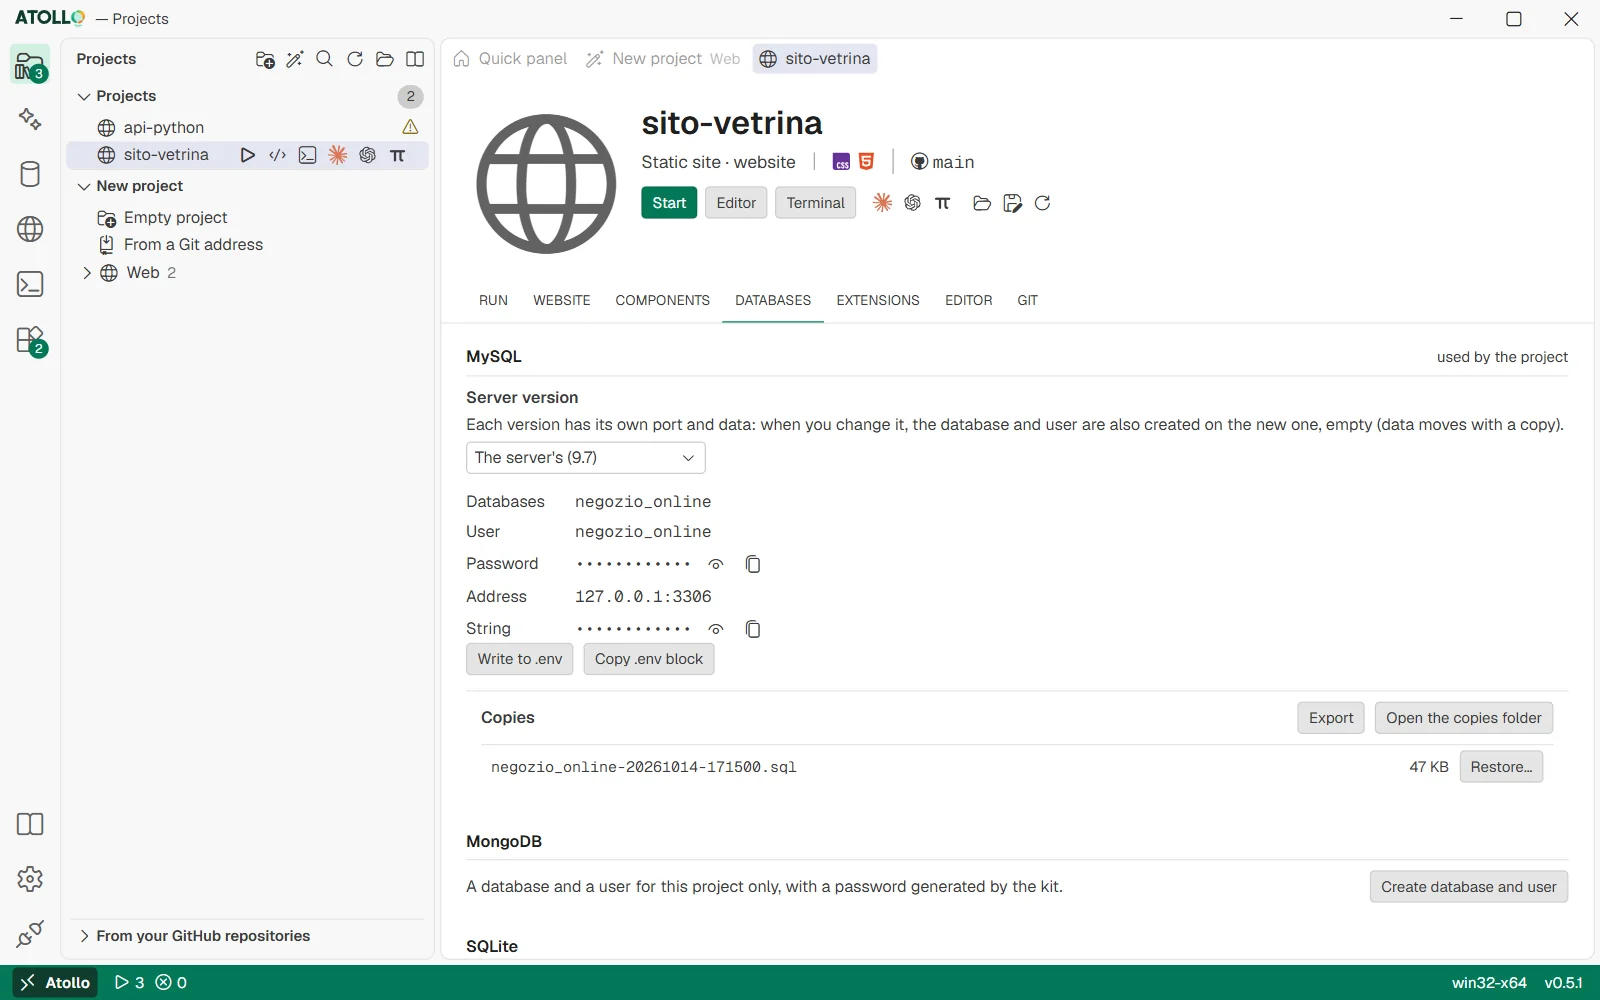Click the plug connection icon in the sidebar

pos(30,934)
